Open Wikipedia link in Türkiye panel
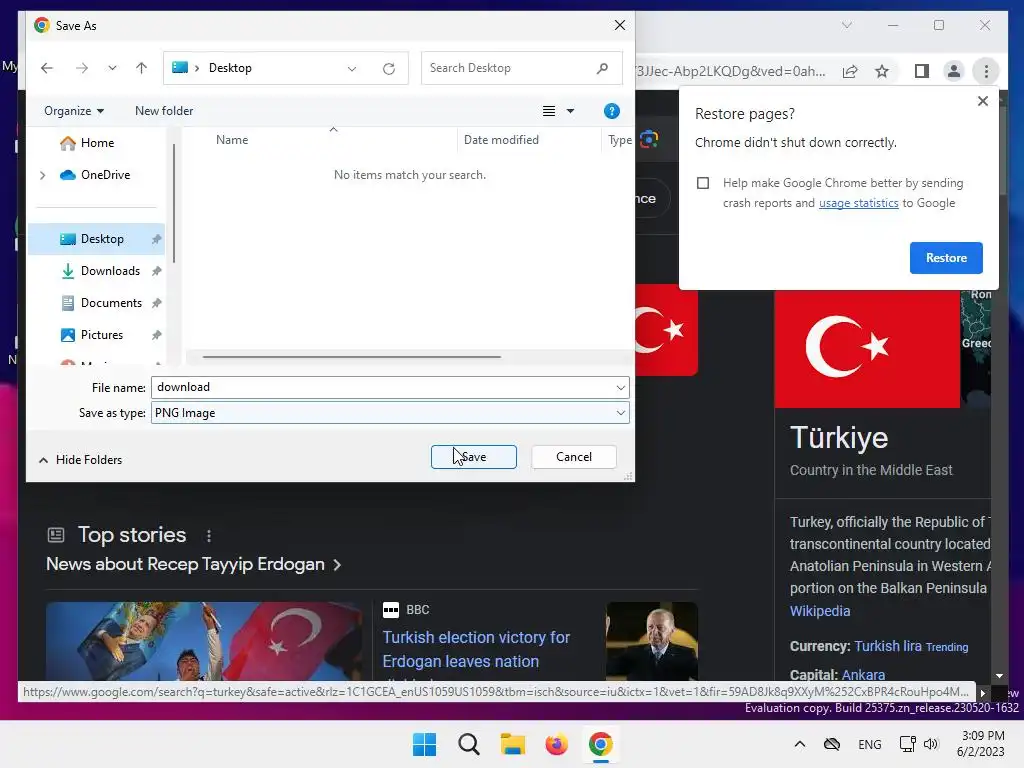The height and width of the screenshot is (768, 1024). (x=820, y=611)
